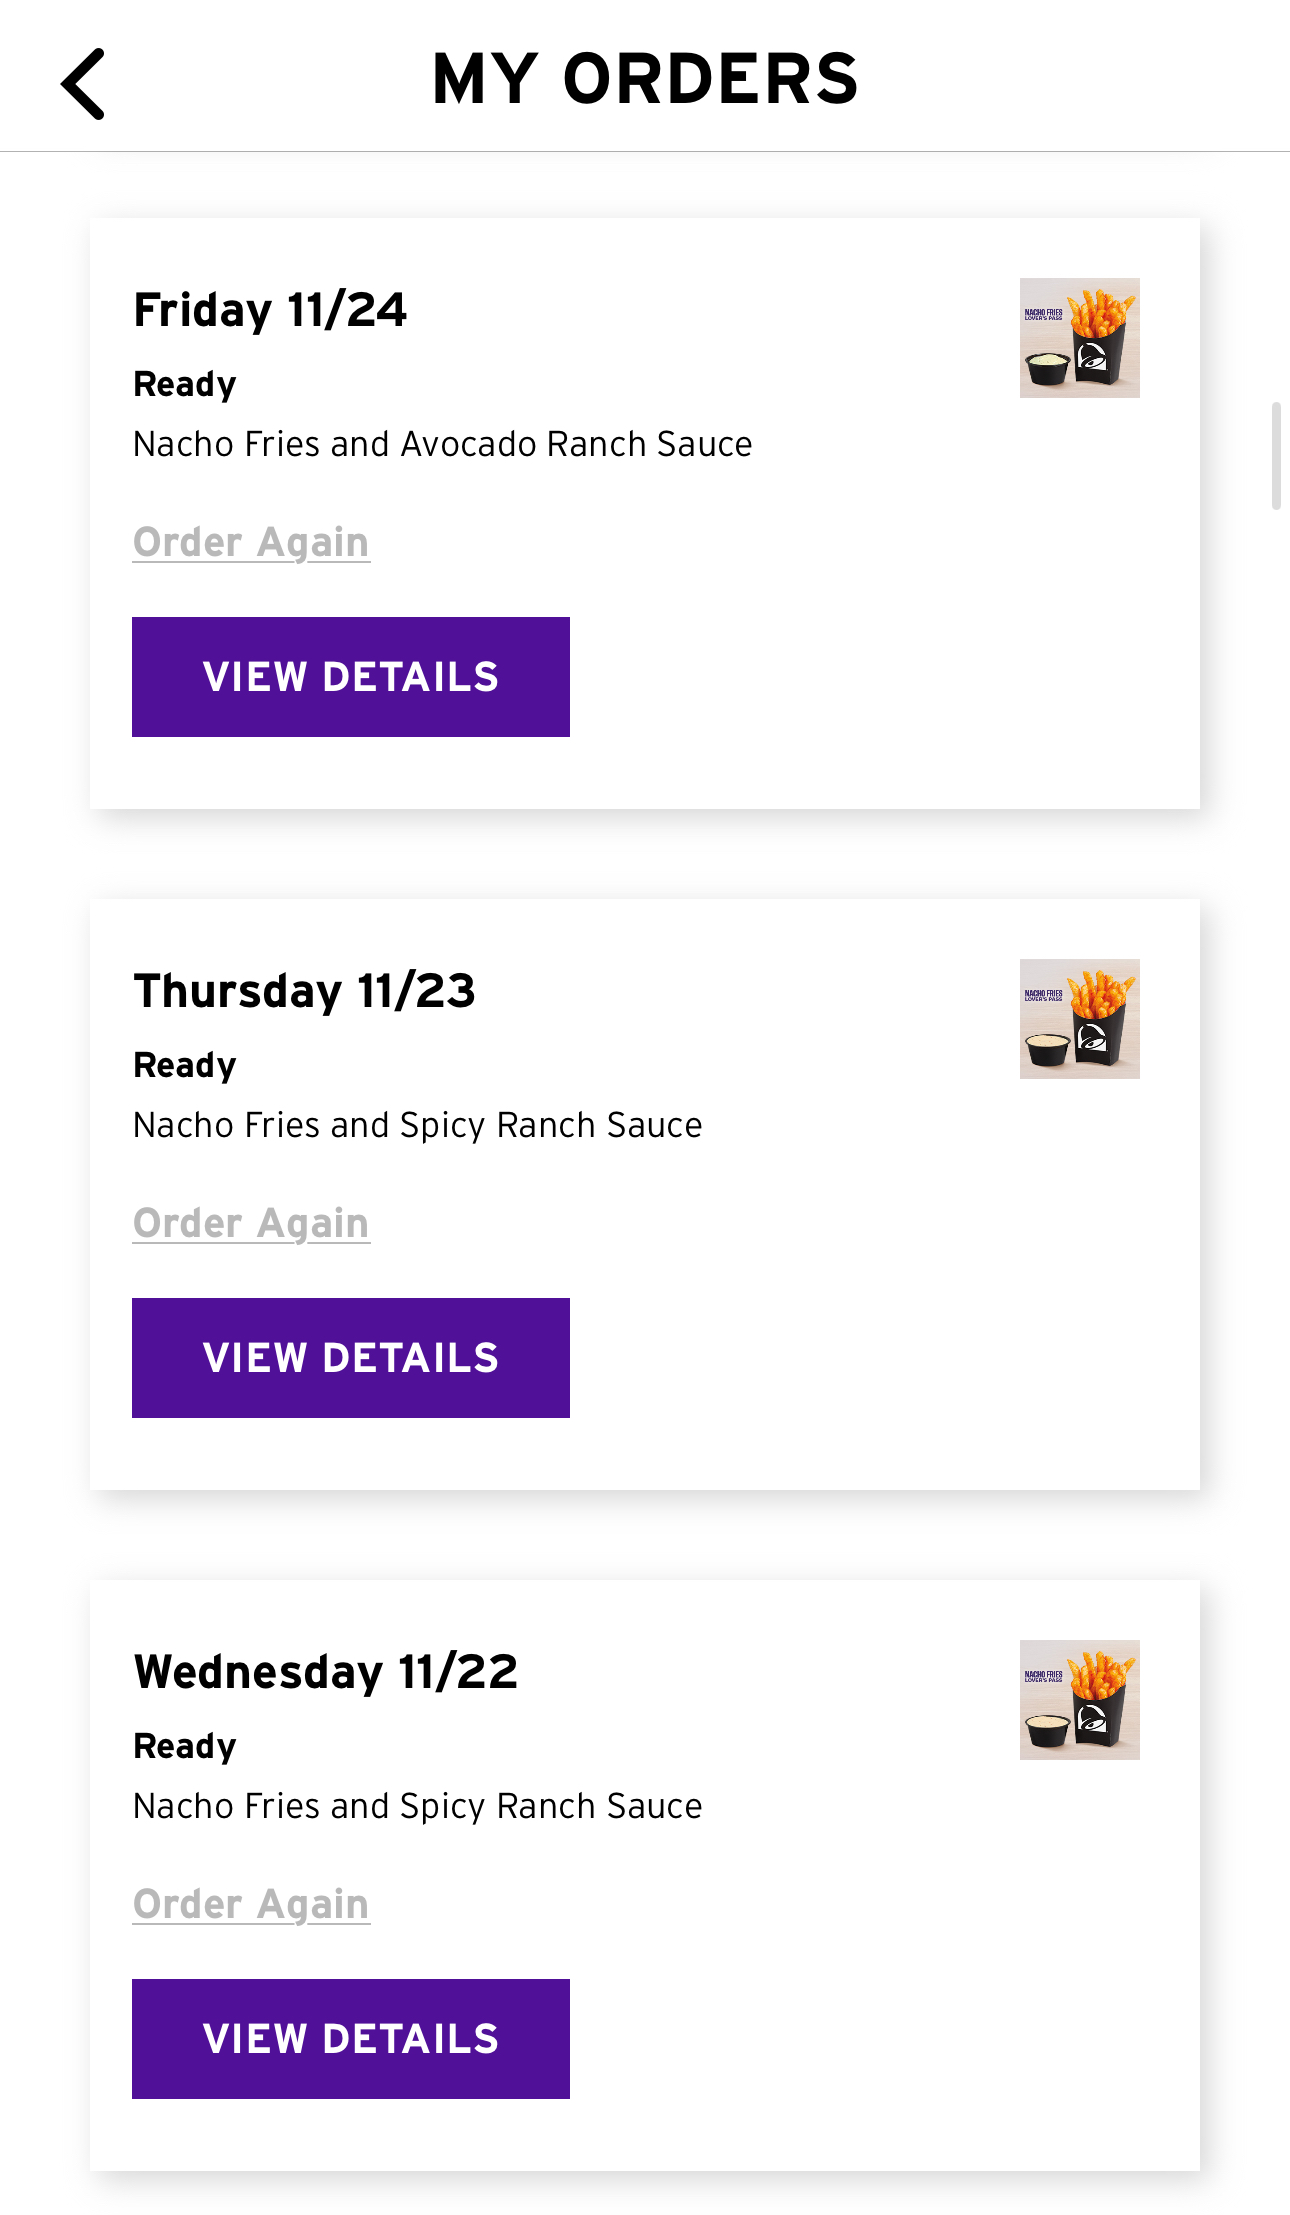Click the vertical scrollbar thumb
This screenshot has height=2215, width=1290.
[1276, 456]
